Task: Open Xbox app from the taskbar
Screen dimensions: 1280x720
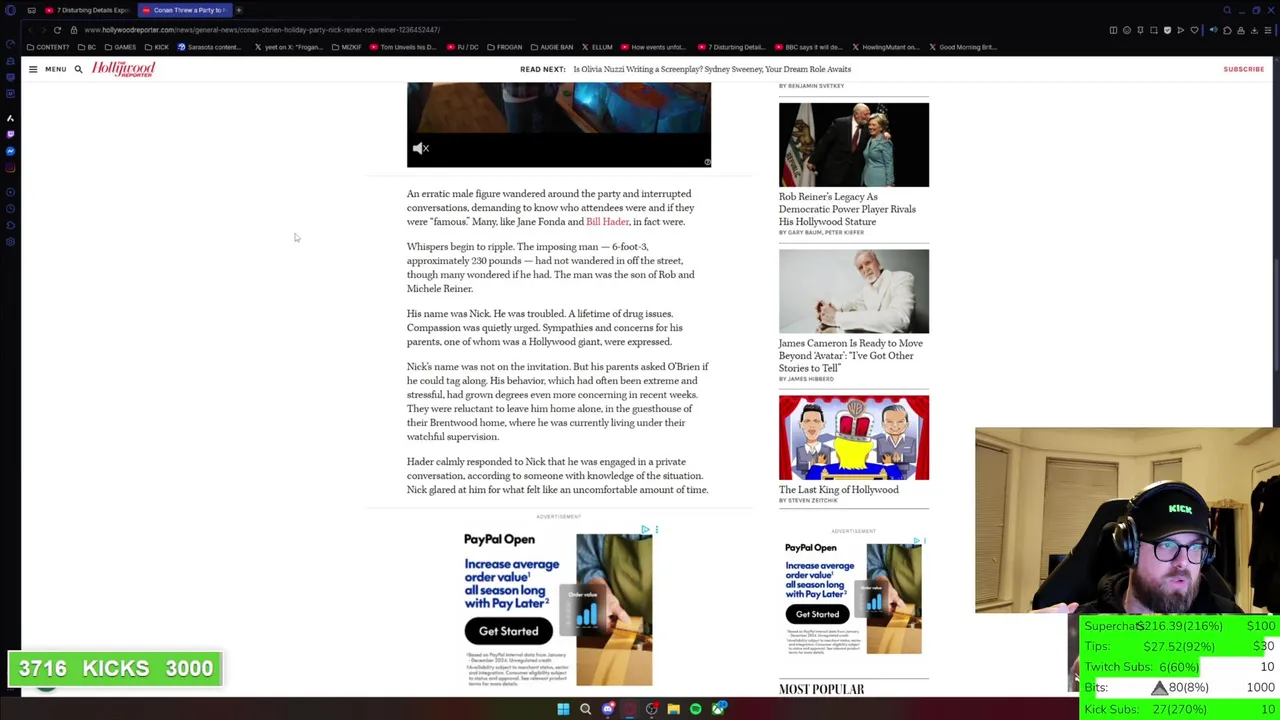Action: pyautogui.click(x=718, y=709)
